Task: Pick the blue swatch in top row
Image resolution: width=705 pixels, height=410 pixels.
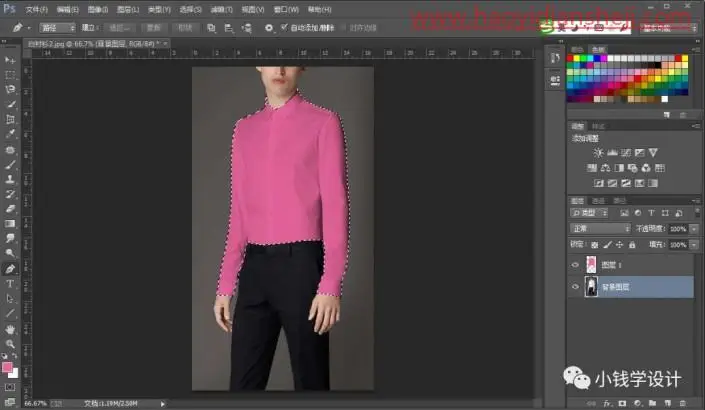Action: 597,58
